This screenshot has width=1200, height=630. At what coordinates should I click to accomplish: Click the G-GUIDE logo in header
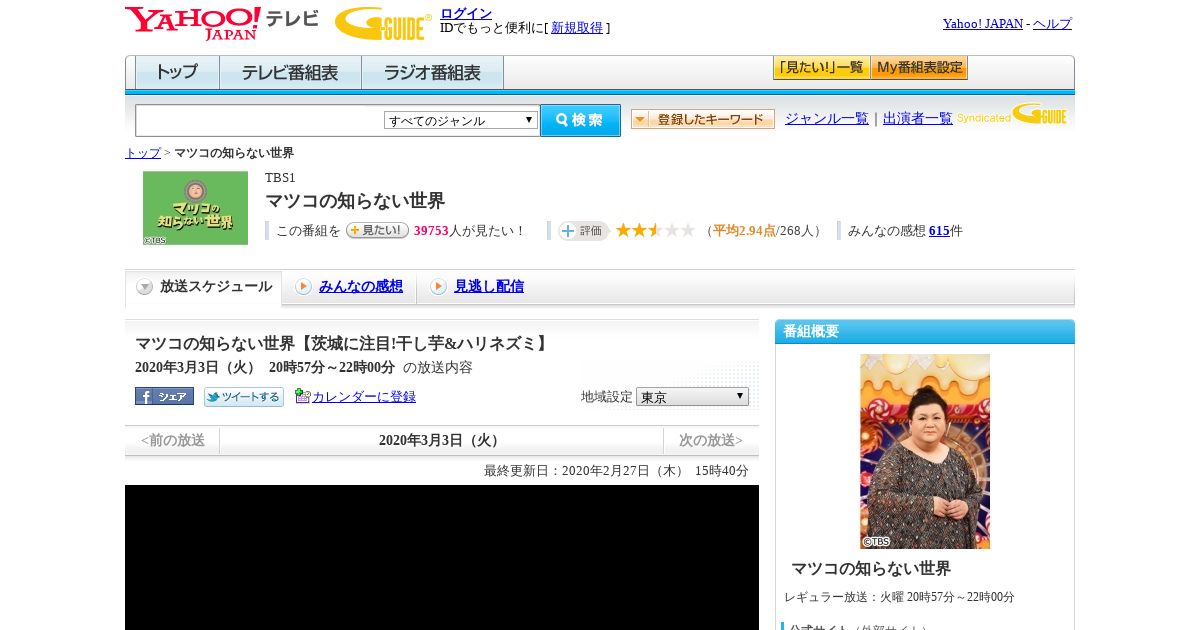(383, 23)
